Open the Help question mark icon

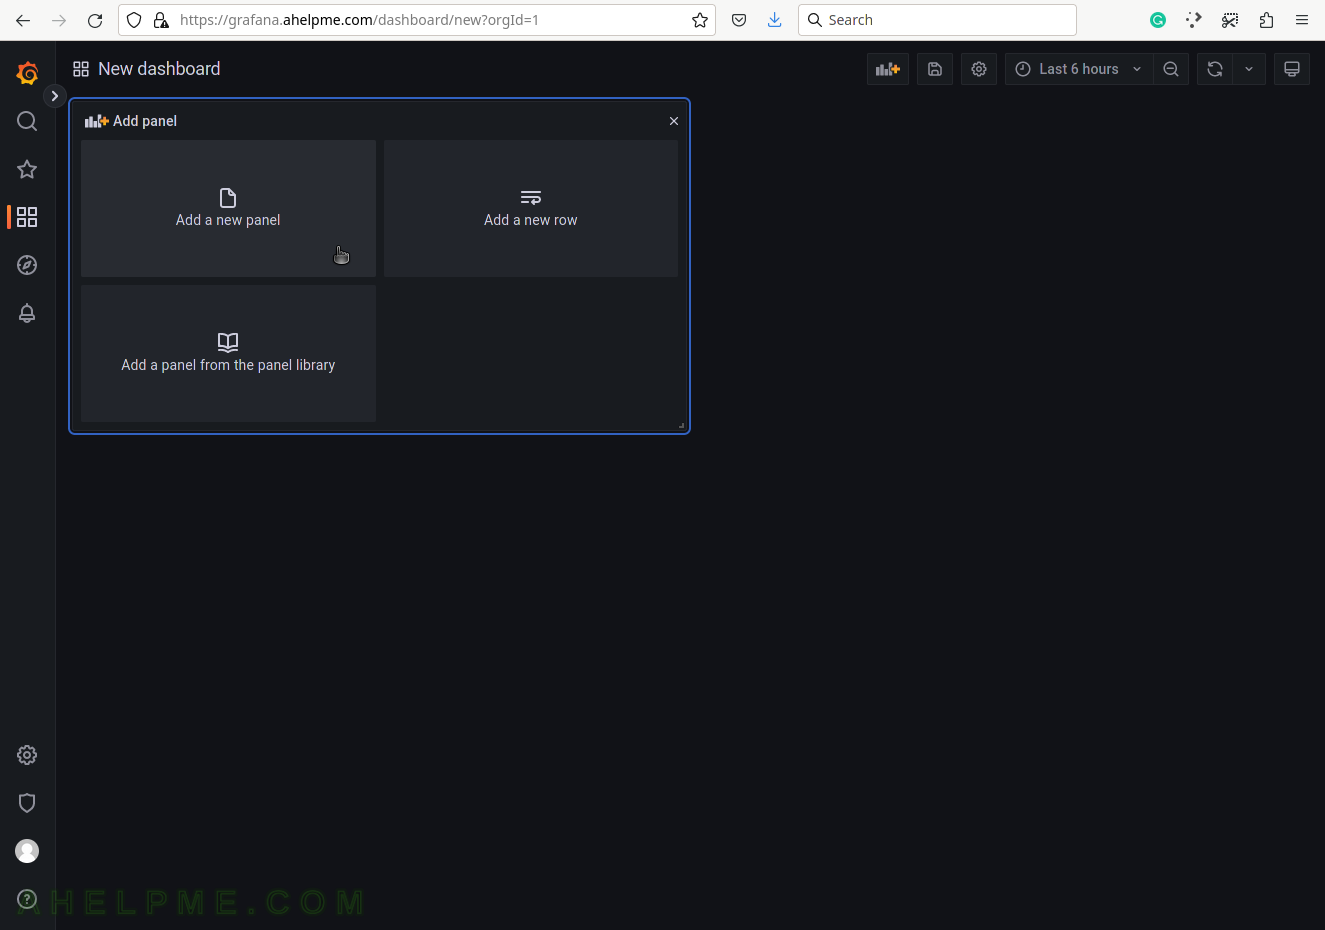[x=27, y=899]
